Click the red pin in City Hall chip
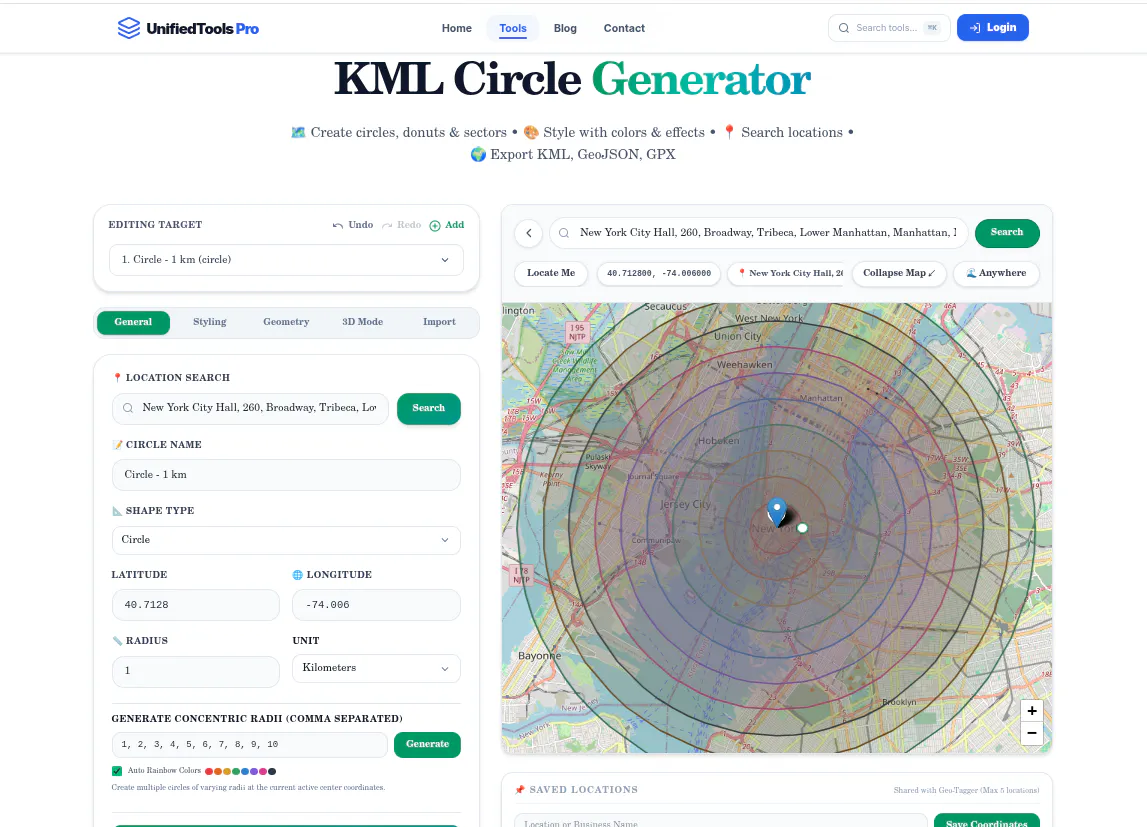The image size is (1147, 827). tap(742, 273)
